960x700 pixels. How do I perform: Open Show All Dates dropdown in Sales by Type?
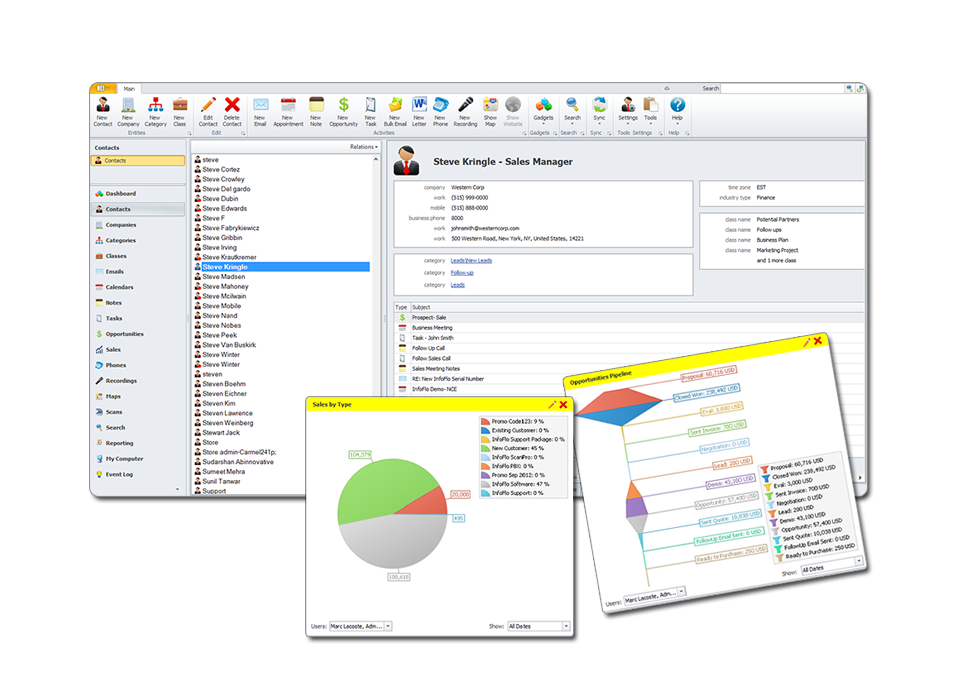click(x=539, y=626)
